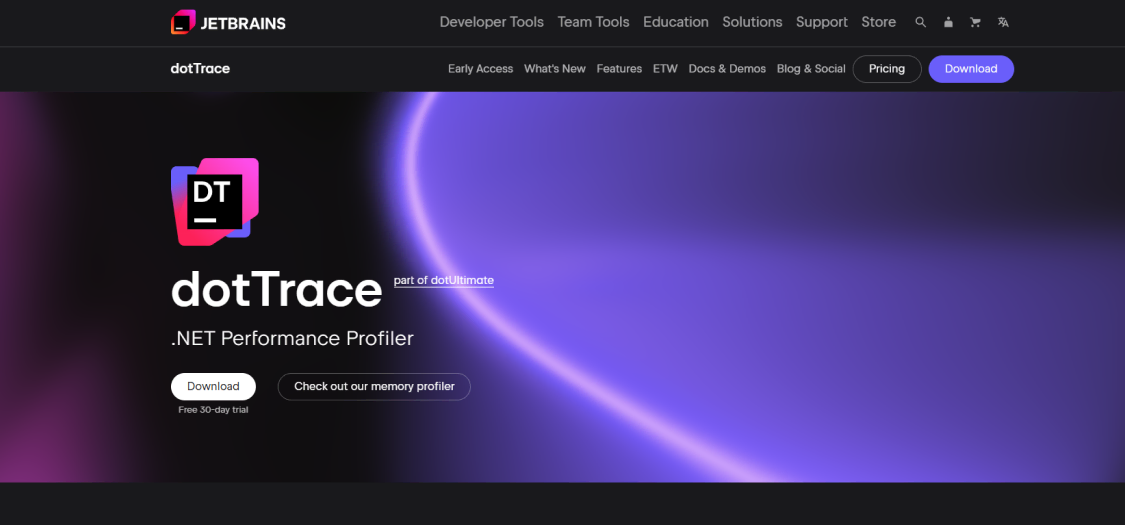Open the account profile icon
The width and height of the screenshot is (1125, 525).
point(948,22)
